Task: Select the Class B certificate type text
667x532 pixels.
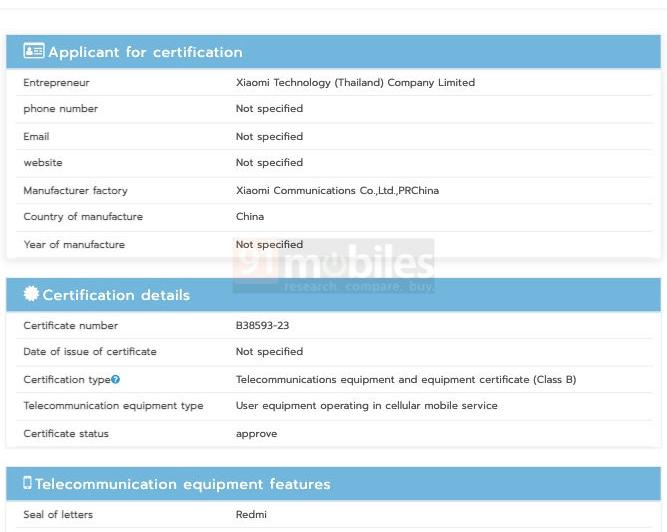Action: (x=406, y=379)
